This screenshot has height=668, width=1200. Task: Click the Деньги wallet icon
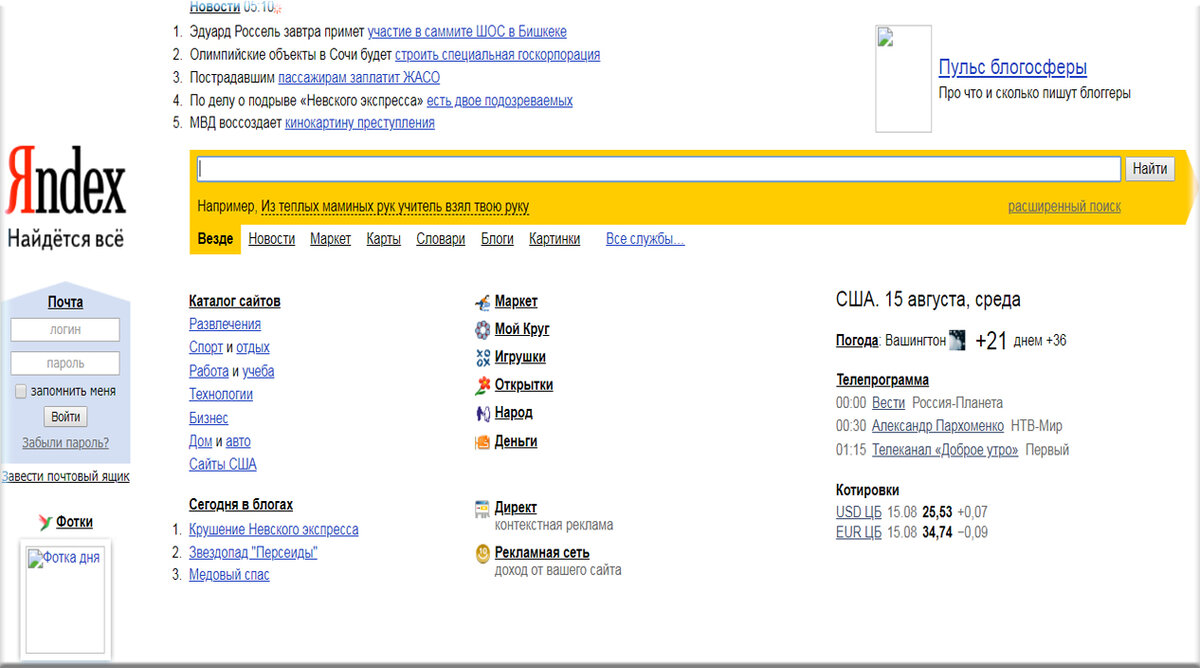coord(483,441)
